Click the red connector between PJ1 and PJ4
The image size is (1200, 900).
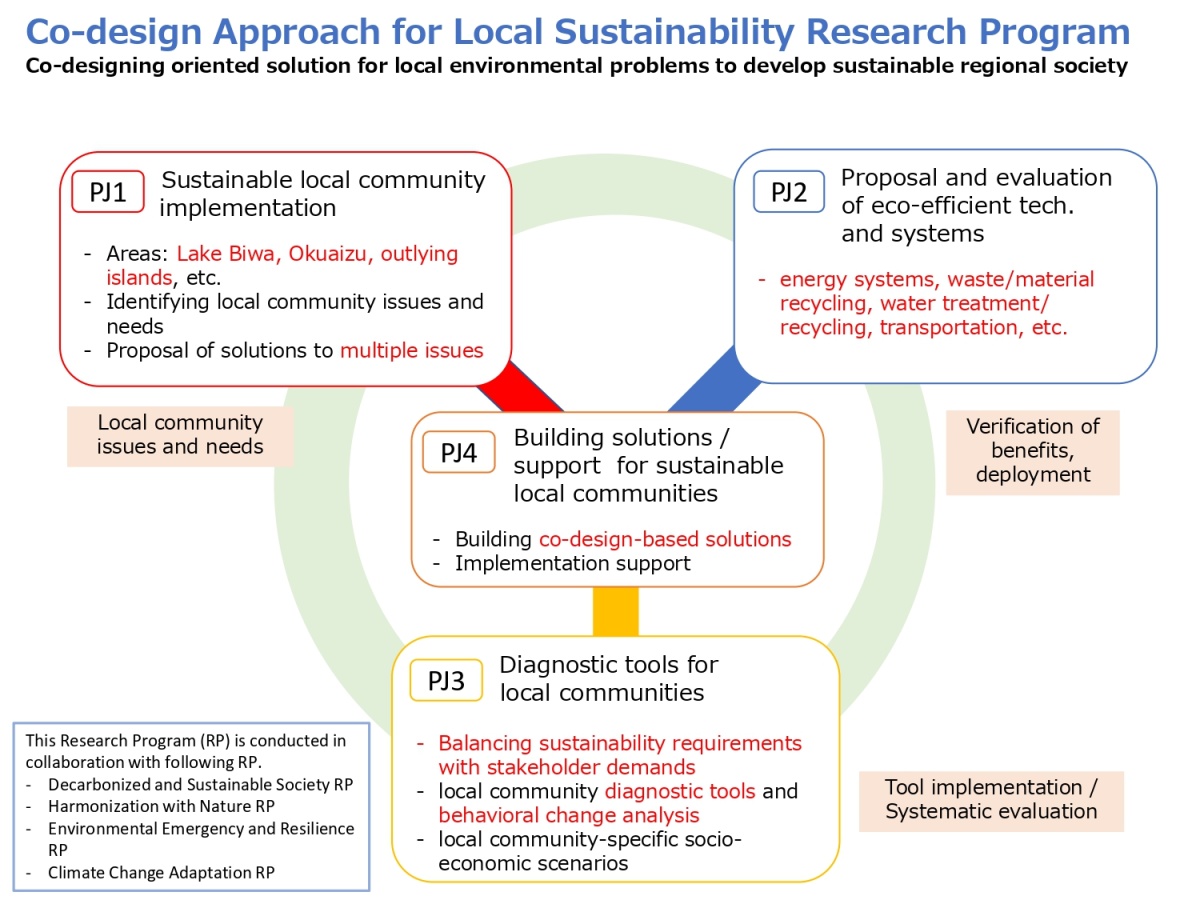pyautogui.click(x=518, y=385)
